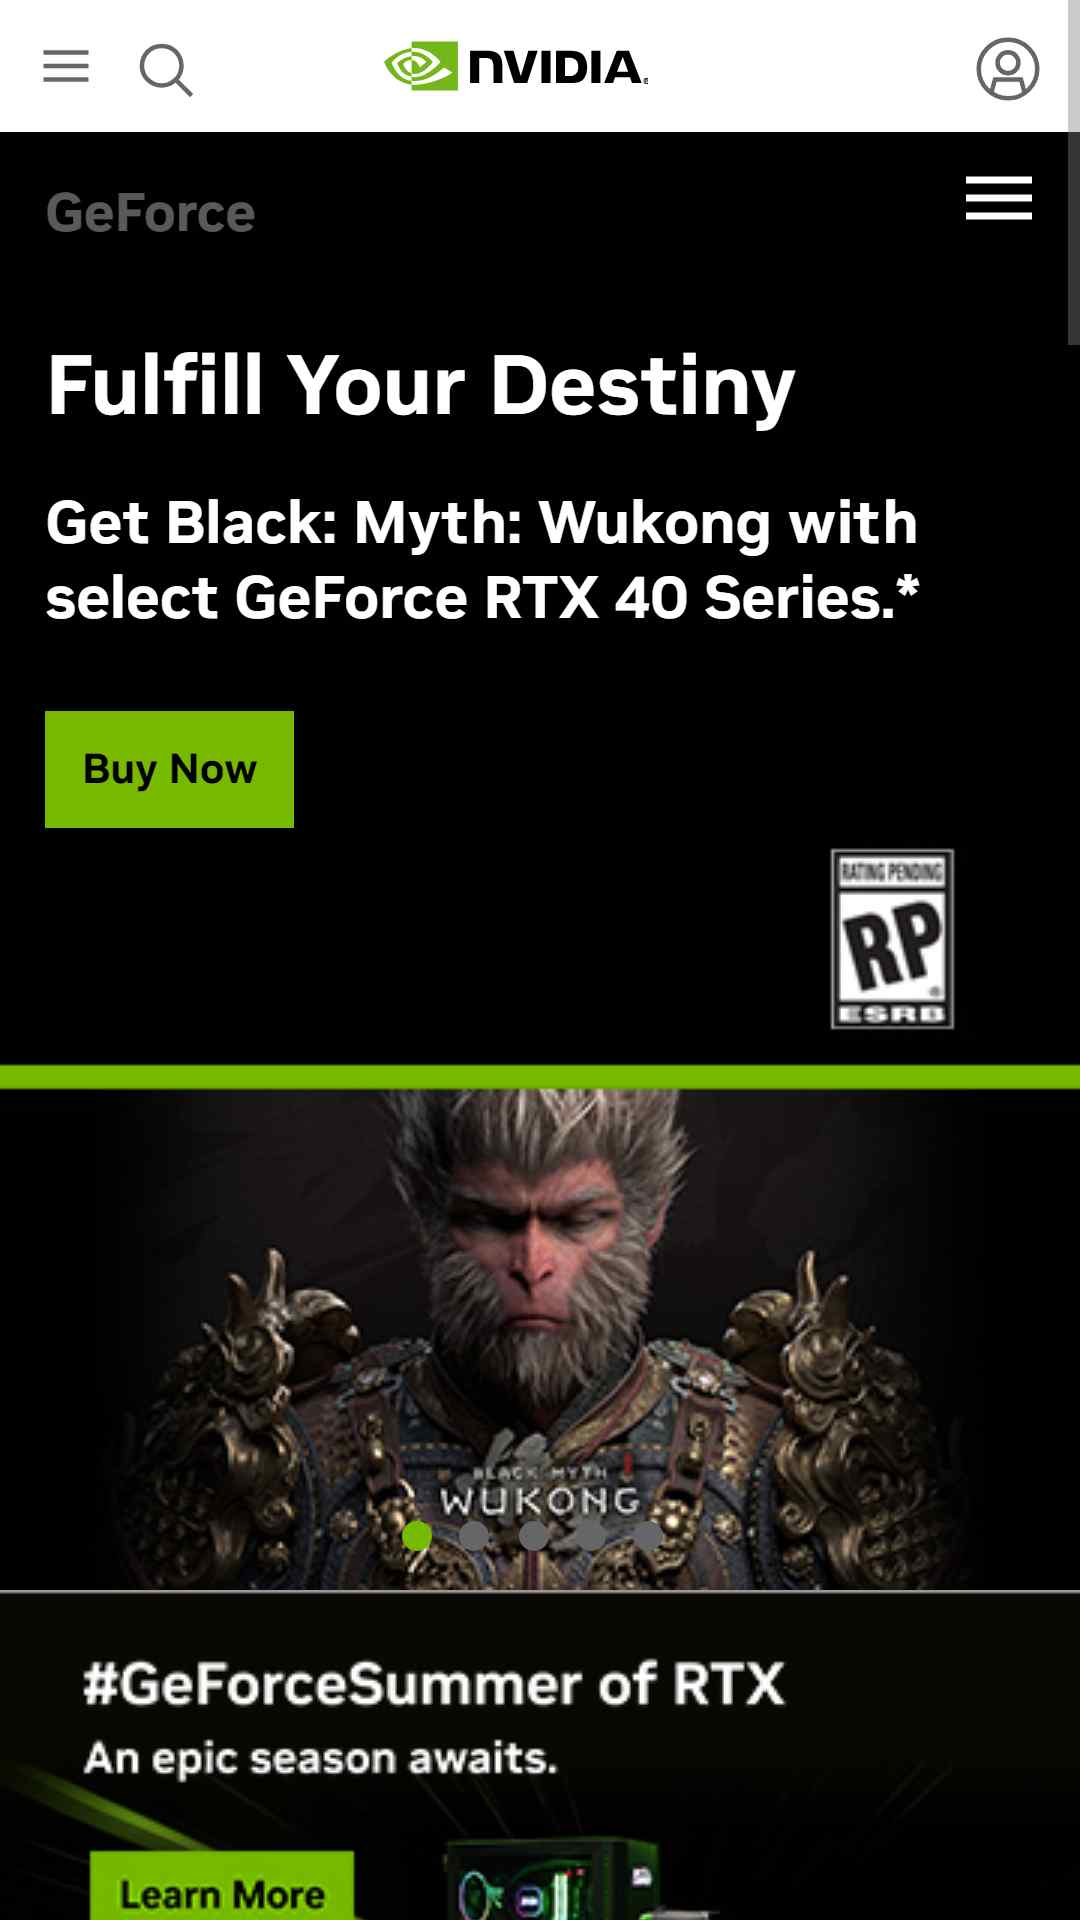Open the search magnifier icon
Viewport: 1080px width, 1920px height.
coord(166,69)
